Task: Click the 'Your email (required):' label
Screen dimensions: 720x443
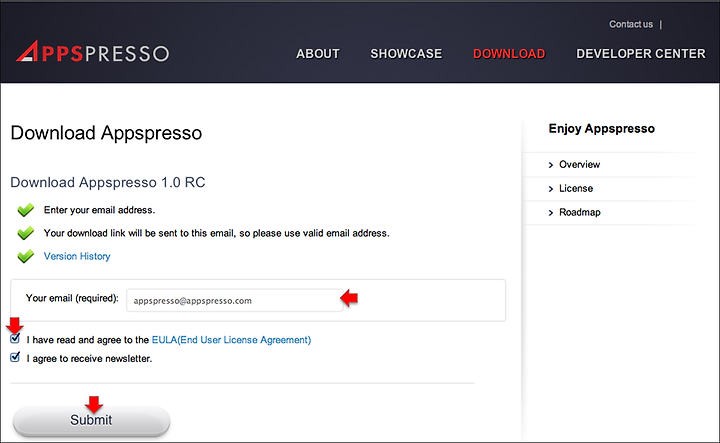Action: (72, 298)
